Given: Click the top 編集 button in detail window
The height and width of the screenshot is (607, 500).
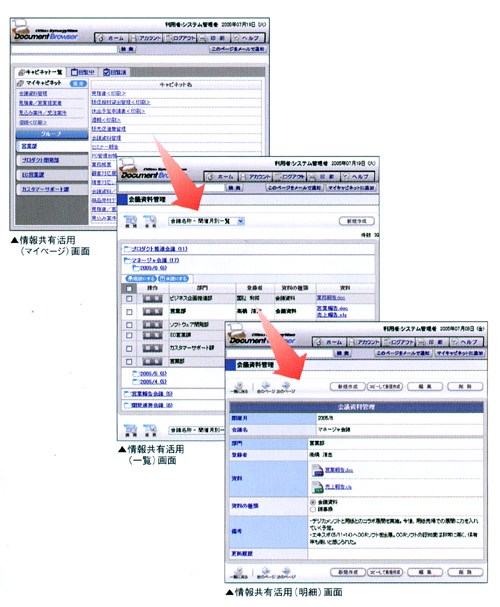Looking at the screenshot, I should click(425, 386).
